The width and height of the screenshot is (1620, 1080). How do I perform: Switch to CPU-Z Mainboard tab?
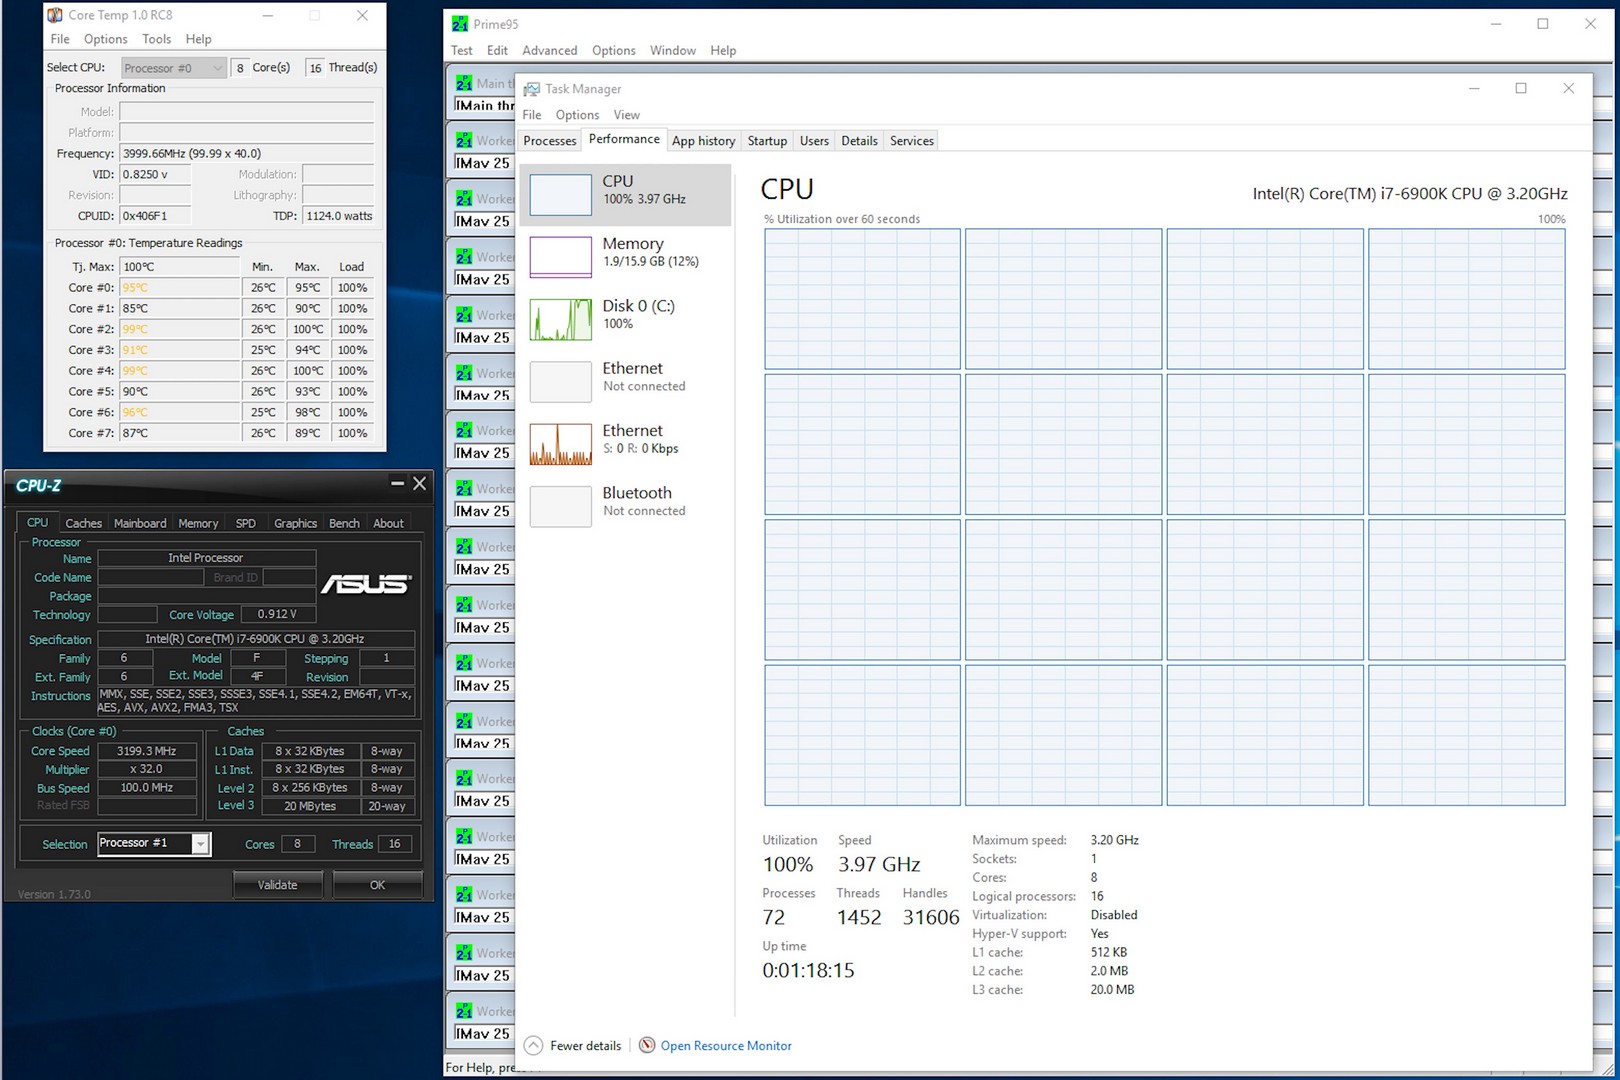(x=140, y=523)
